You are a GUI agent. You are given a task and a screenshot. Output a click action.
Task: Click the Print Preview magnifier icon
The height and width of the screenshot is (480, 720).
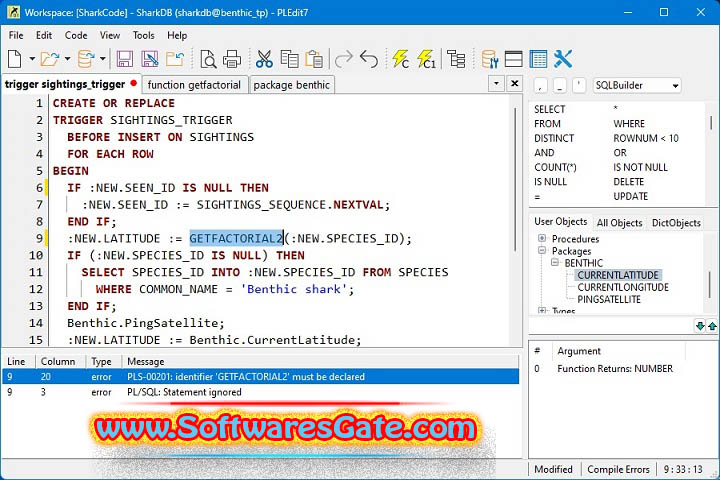pos(208,59)
